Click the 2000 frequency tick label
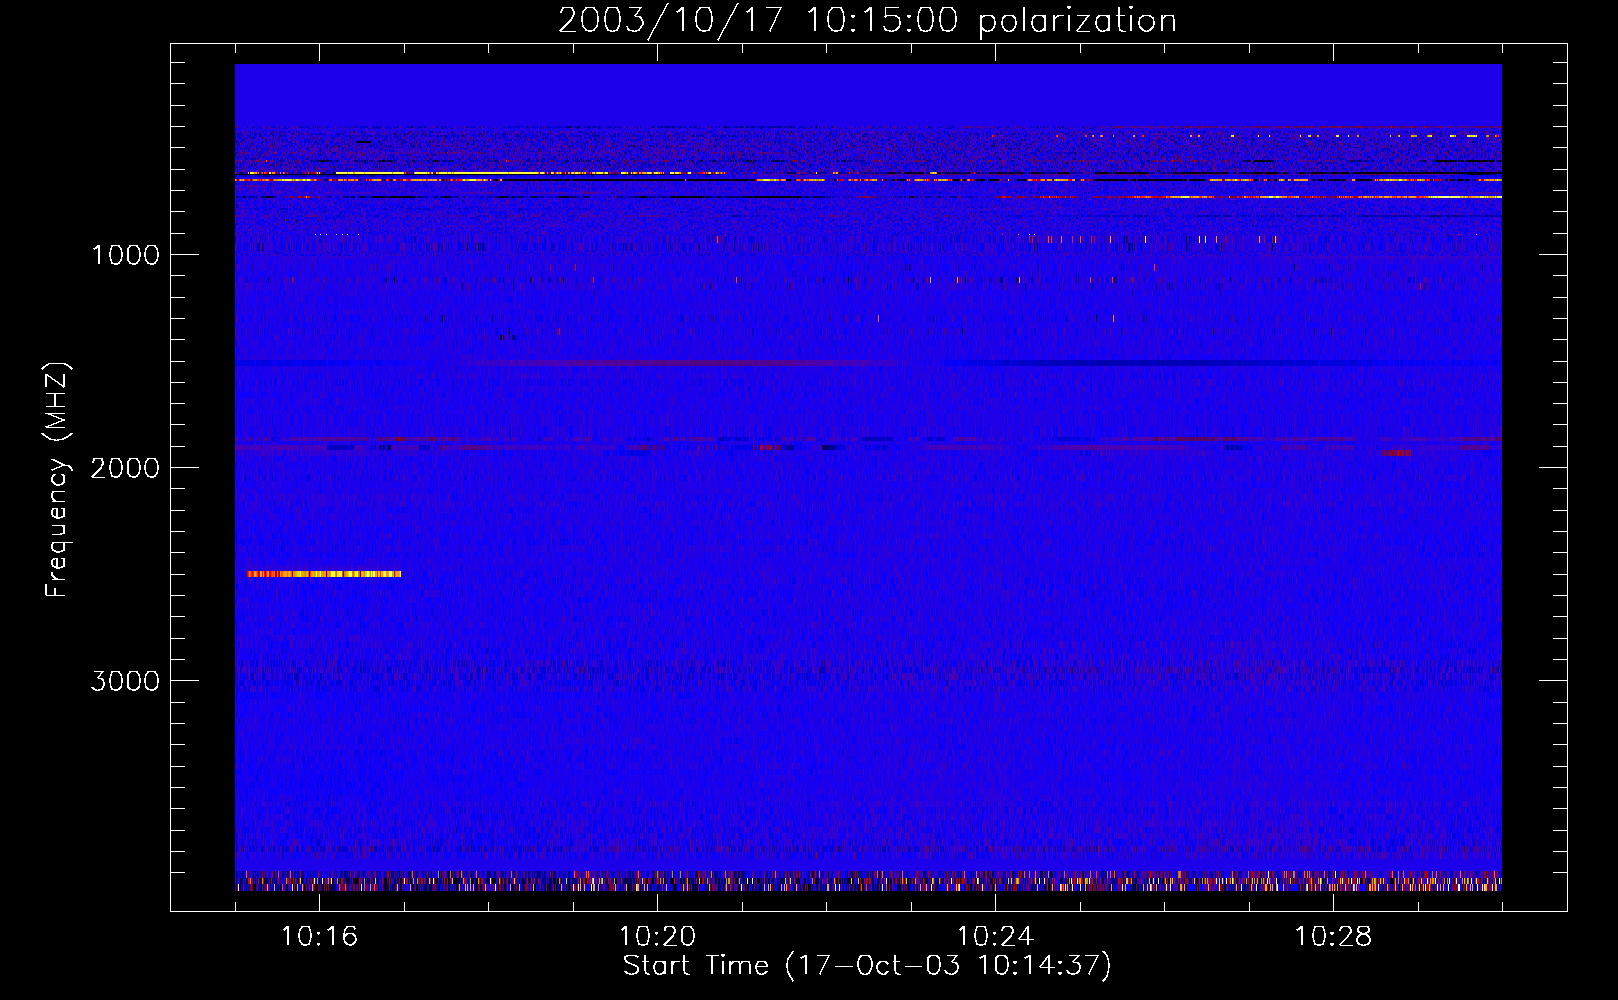The height and width of the screenshot is (1000, 1618). (x=126, y=468)
